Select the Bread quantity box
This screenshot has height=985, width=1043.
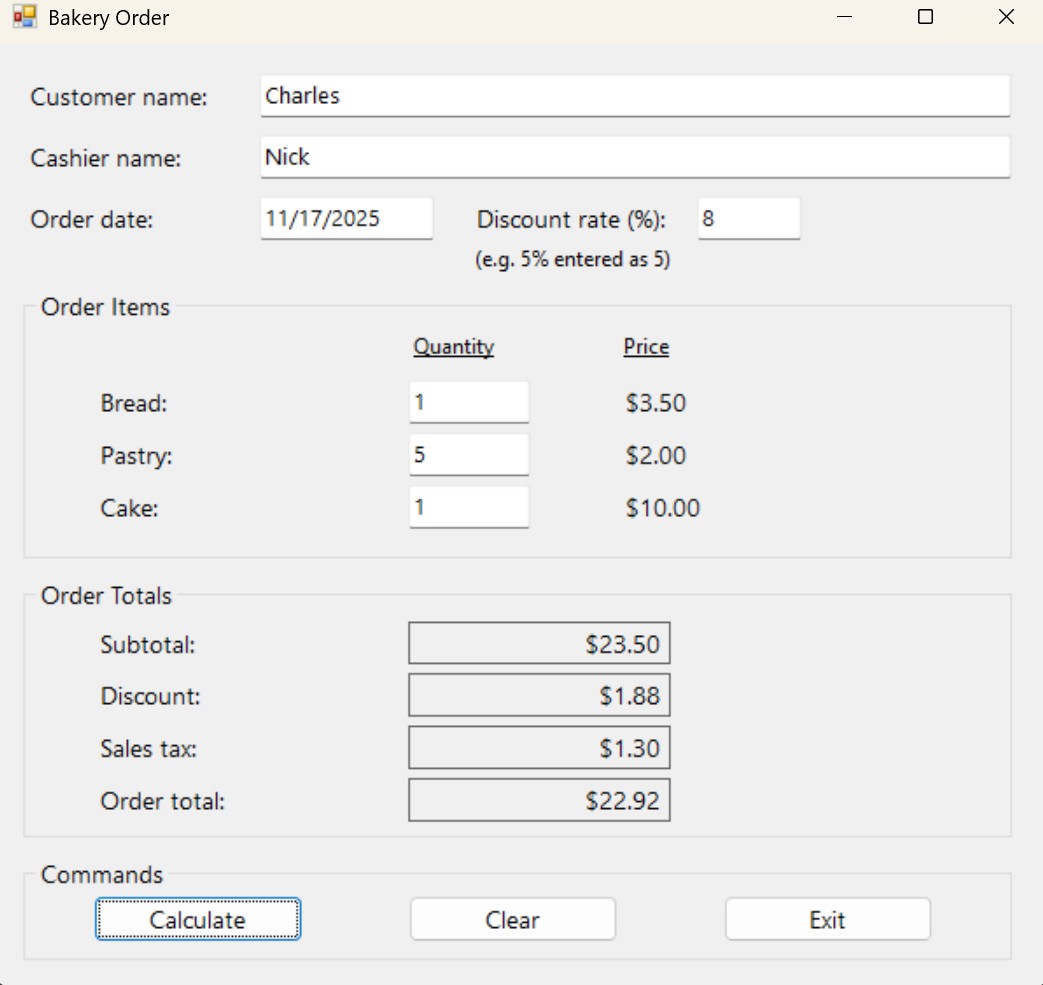point(468,402)
